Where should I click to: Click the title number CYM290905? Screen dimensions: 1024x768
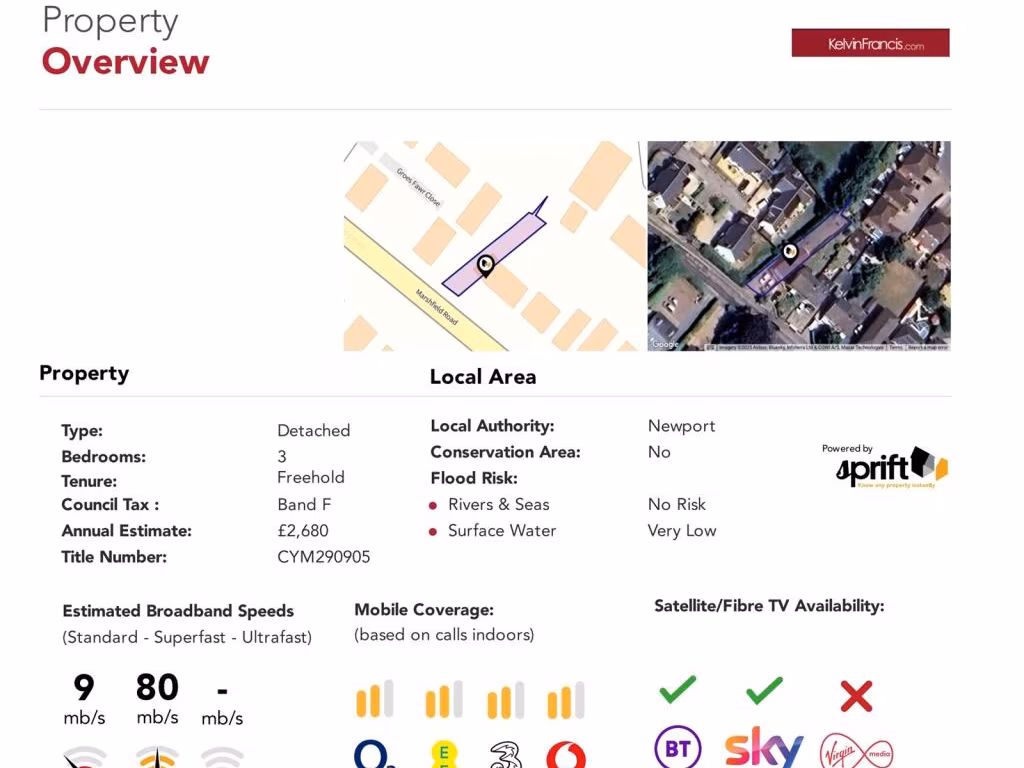pyautogui.click(x=323, y=557)
